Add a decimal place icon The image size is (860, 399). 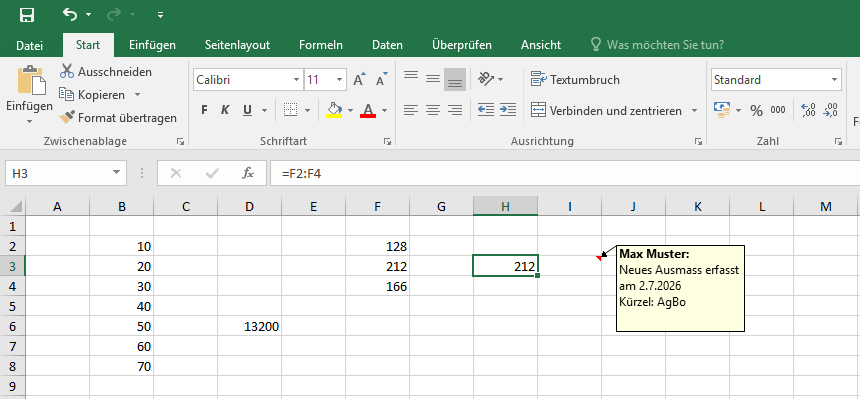pos(808,110)
